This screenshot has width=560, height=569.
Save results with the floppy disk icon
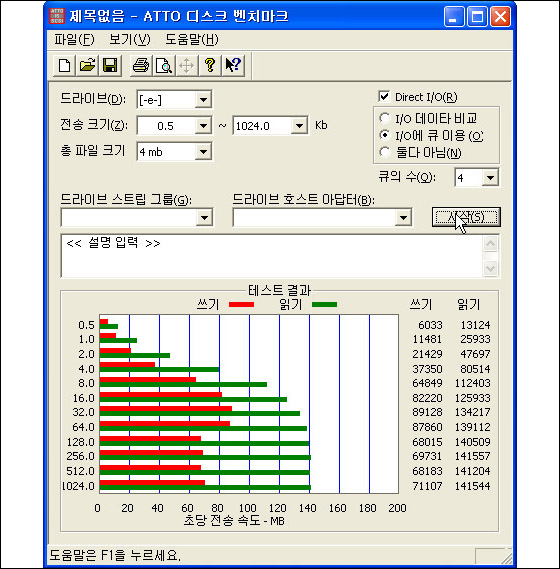(110, 65)
